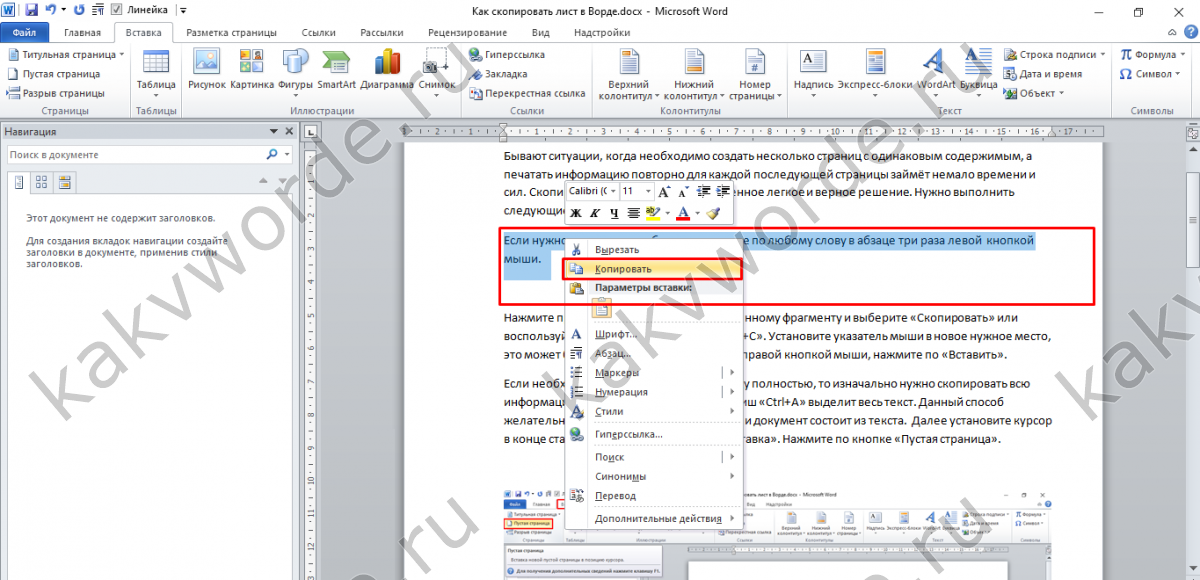This screenshot has width=1200, height=580.
Task: Apply underline Ч in mini toolbar
Action: coord(614,213)
